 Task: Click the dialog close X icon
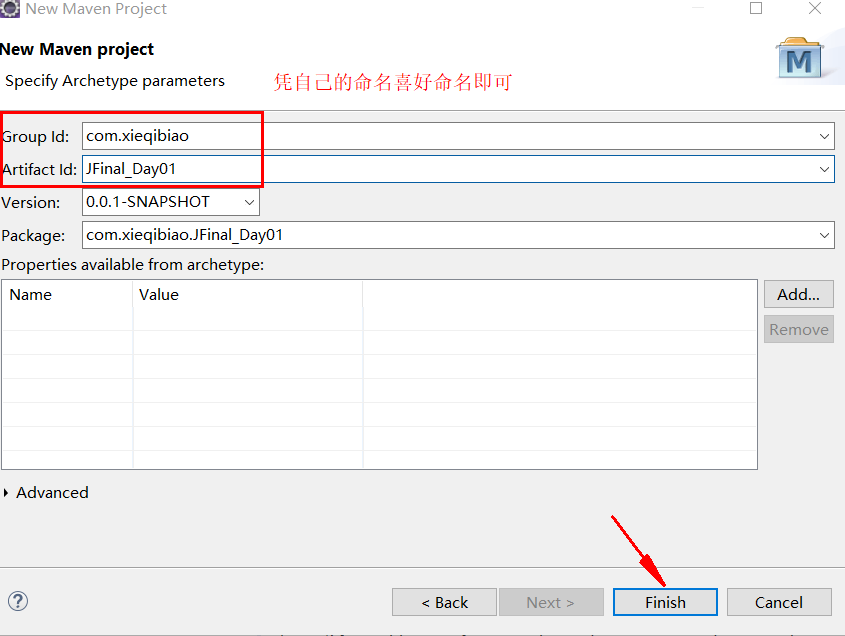[815, 9]
